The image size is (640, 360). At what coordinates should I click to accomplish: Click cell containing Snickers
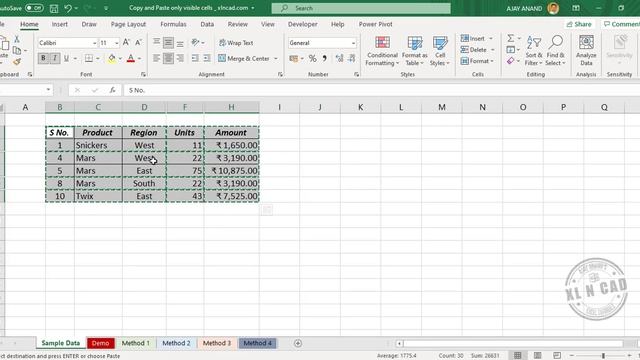(x=98, y=145)
